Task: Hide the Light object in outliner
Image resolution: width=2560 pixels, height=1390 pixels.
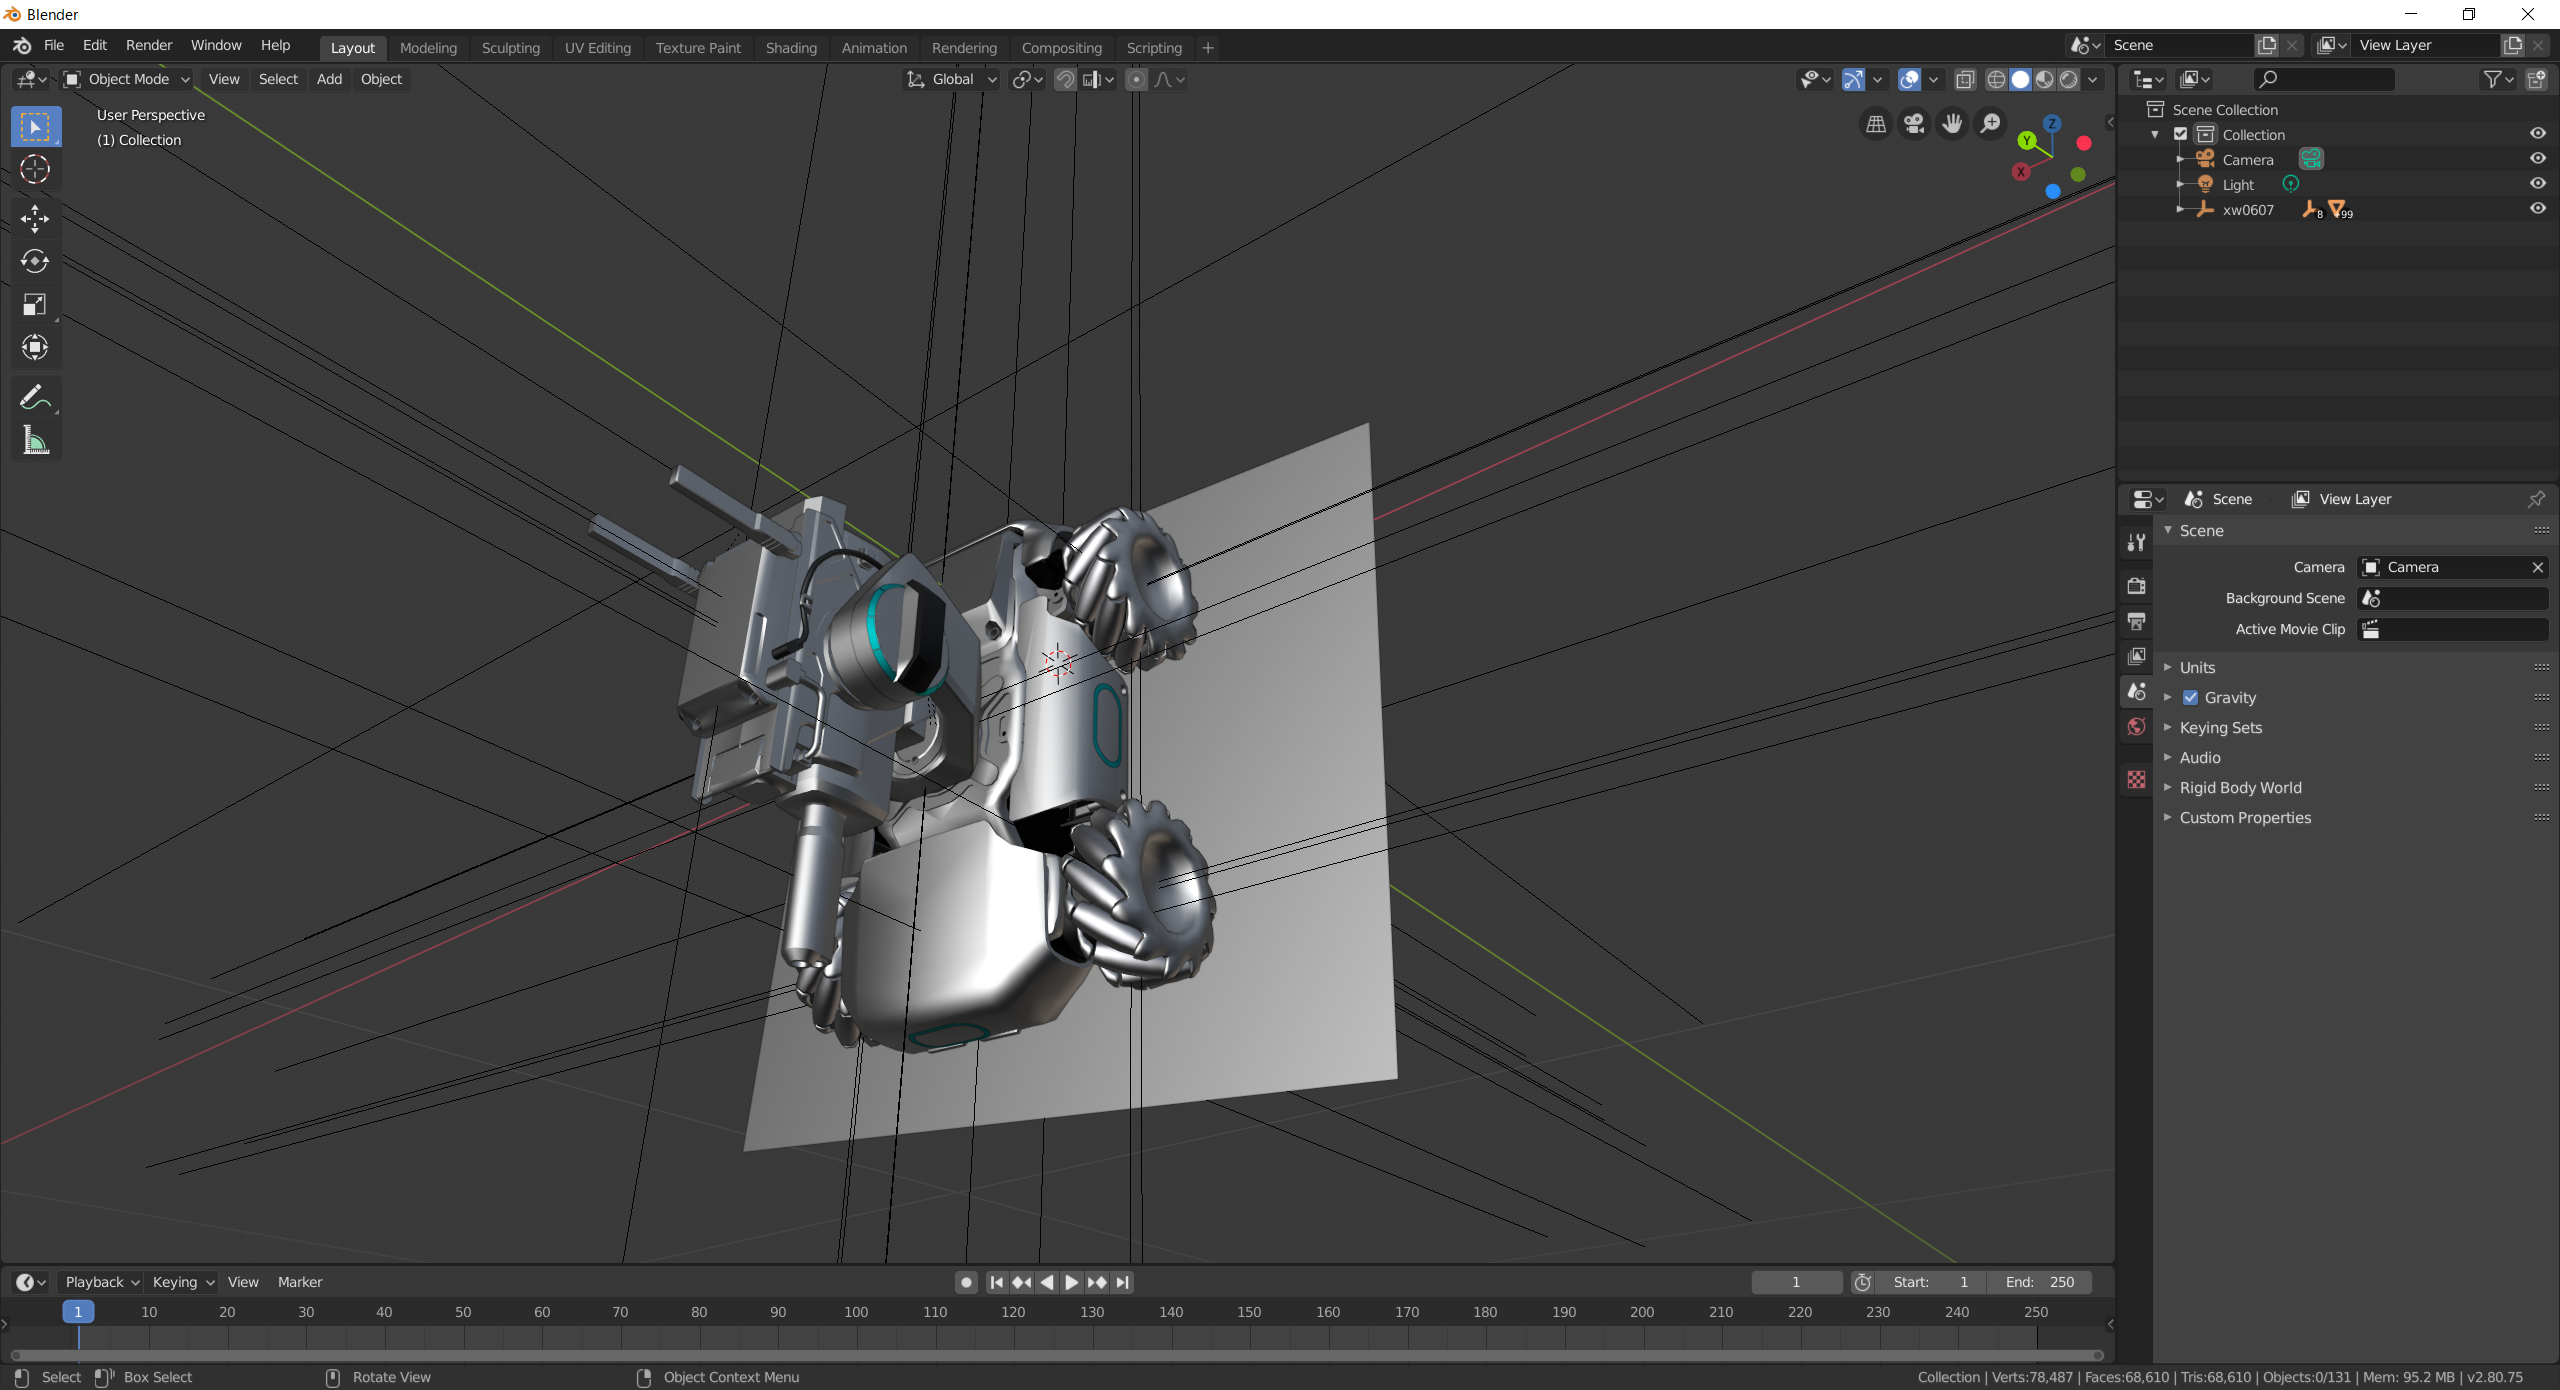Action: [2537, 184]
